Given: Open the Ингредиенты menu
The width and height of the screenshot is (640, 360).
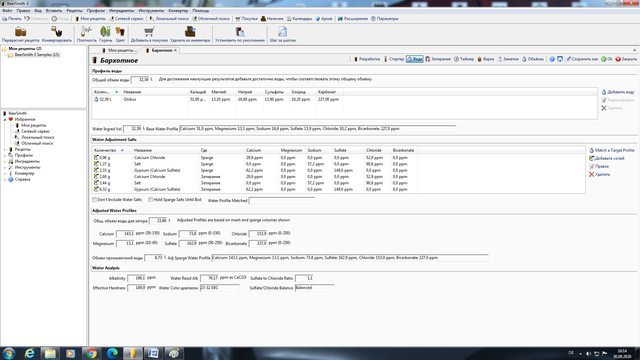Looking at the screenshot, I should click(121, 11).
